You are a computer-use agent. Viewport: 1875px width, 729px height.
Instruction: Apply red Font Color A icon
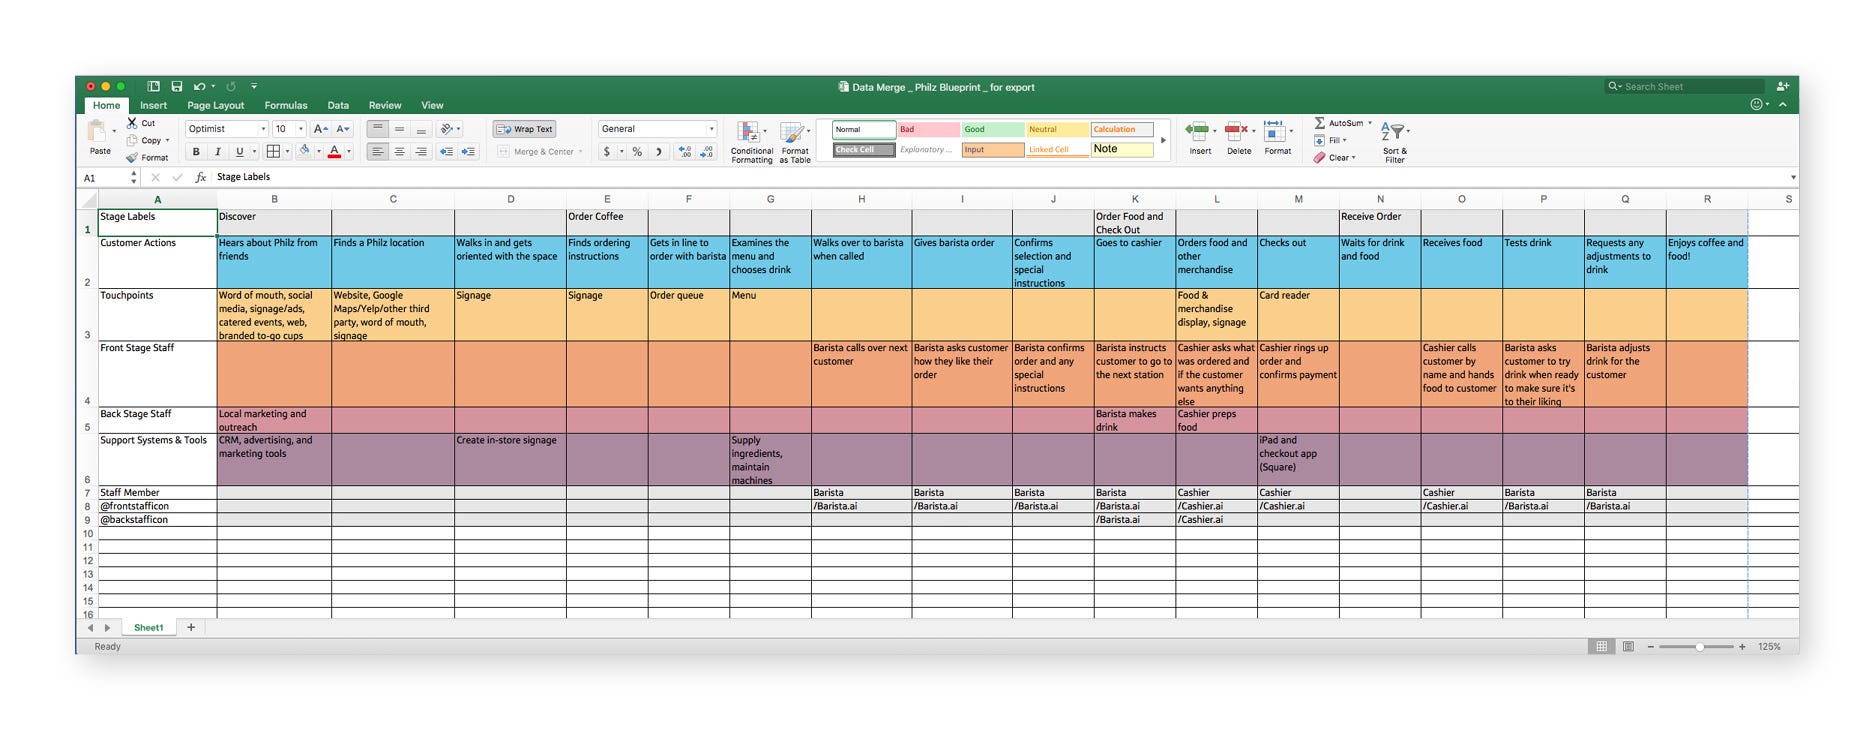334,152
